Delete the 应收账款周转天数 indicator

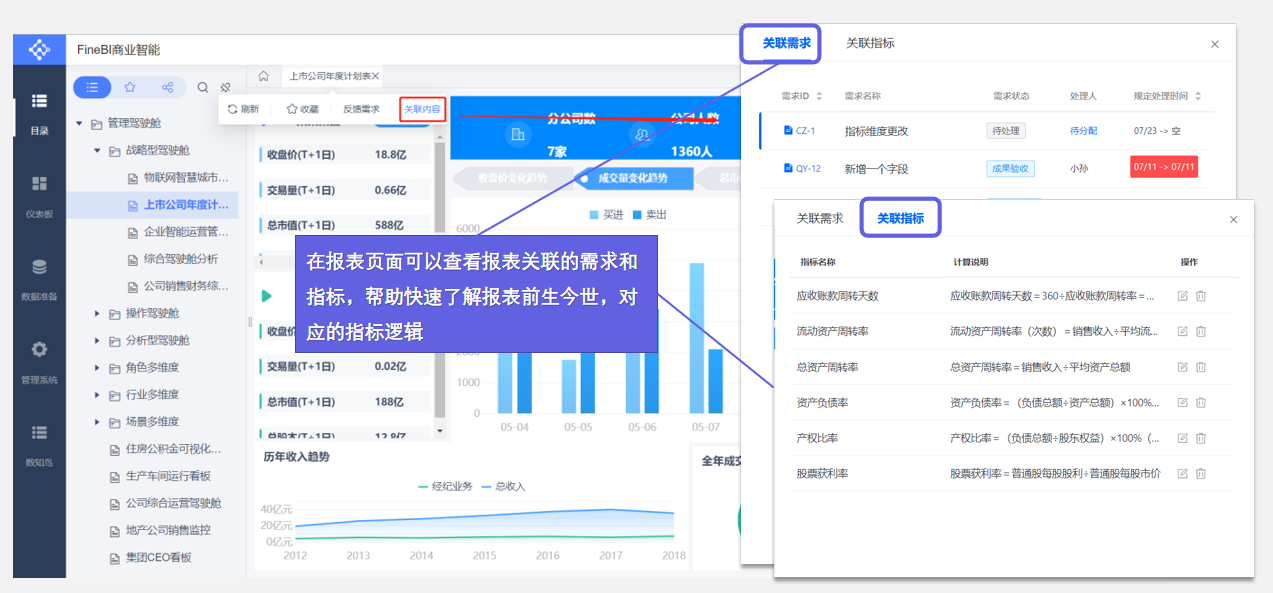1201,296
